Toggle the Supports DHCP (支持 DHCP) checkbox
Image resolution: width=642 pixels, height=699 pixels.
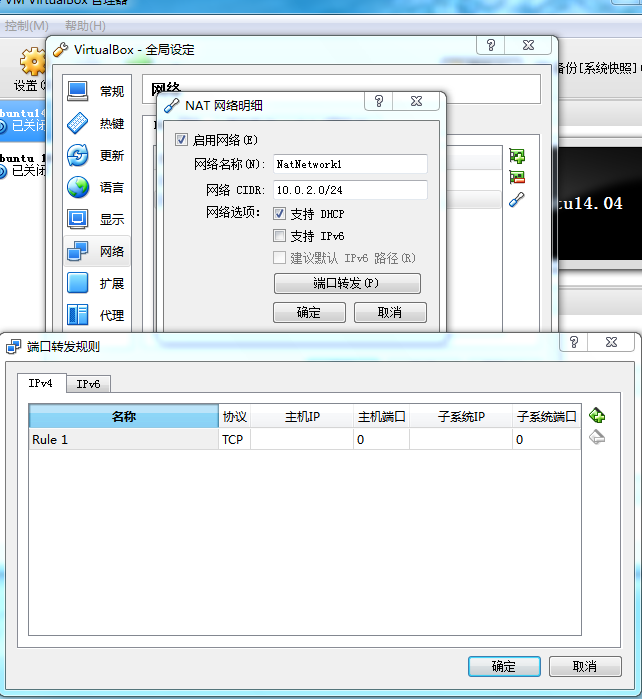click(280, 214)
